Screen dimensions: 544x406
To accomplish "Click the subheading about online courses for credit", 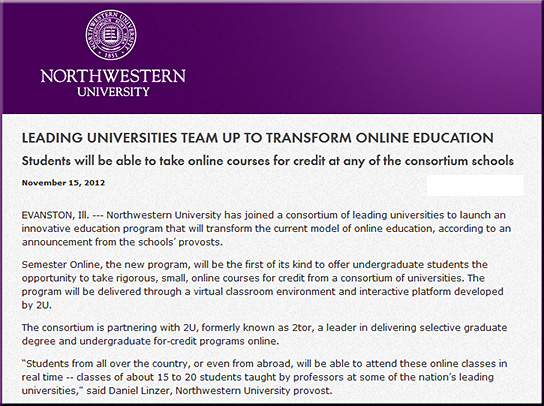I will coord(267,161).
